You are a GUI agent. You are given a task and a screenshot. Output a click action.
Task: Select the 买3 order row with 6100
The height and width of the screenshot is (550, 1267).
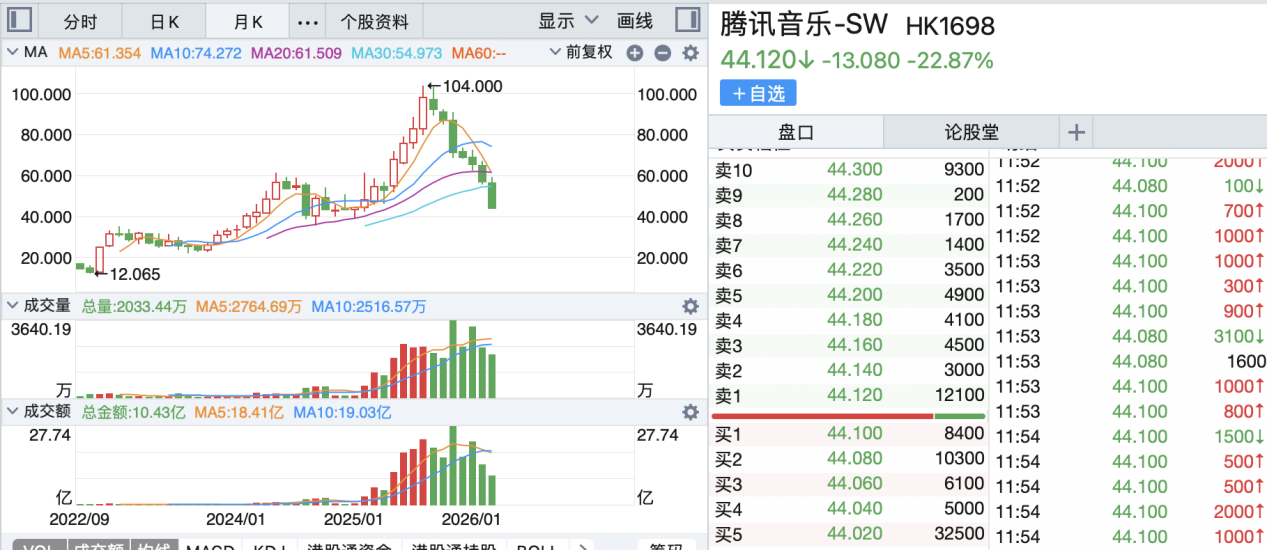[848, 484]
